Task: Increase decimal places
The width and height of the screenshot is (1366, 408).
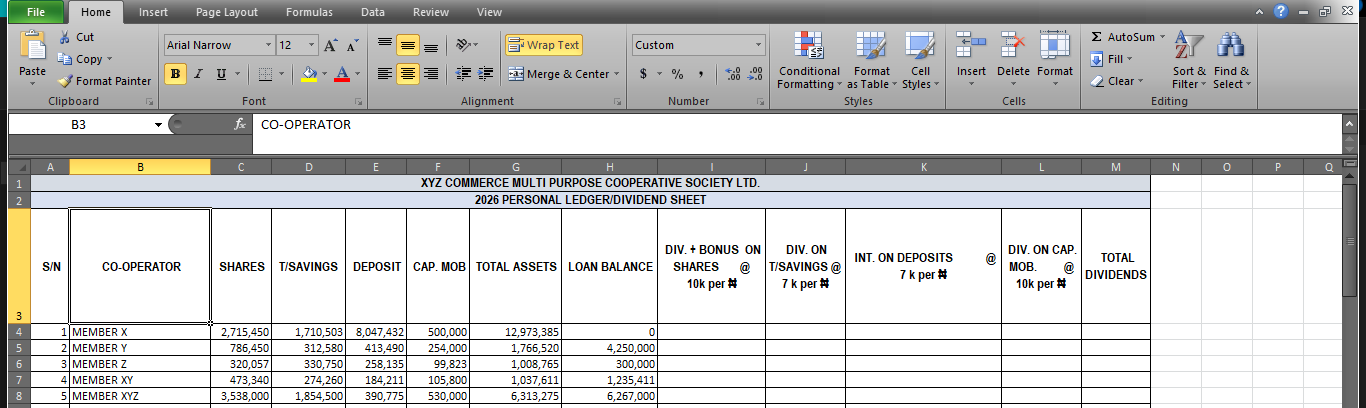Action: coord(732,74)
